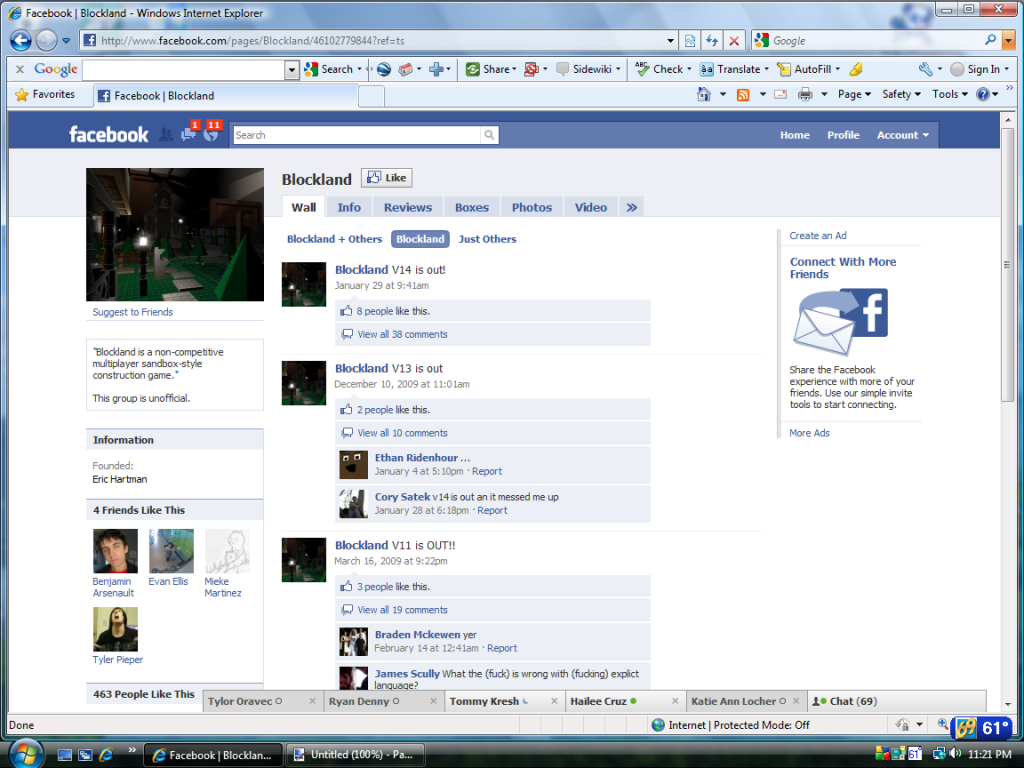
Task: Click "View all 10 comments" link
Action: (402, 433)
